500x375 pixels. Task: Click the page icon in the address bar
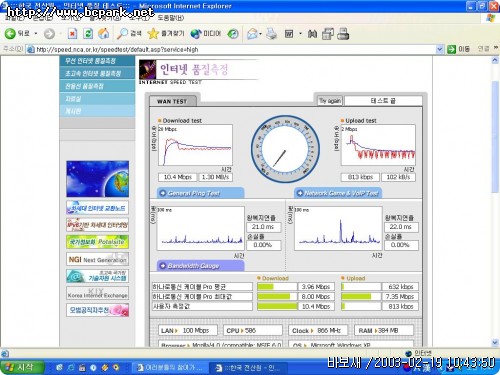click(x=31, y=49)
